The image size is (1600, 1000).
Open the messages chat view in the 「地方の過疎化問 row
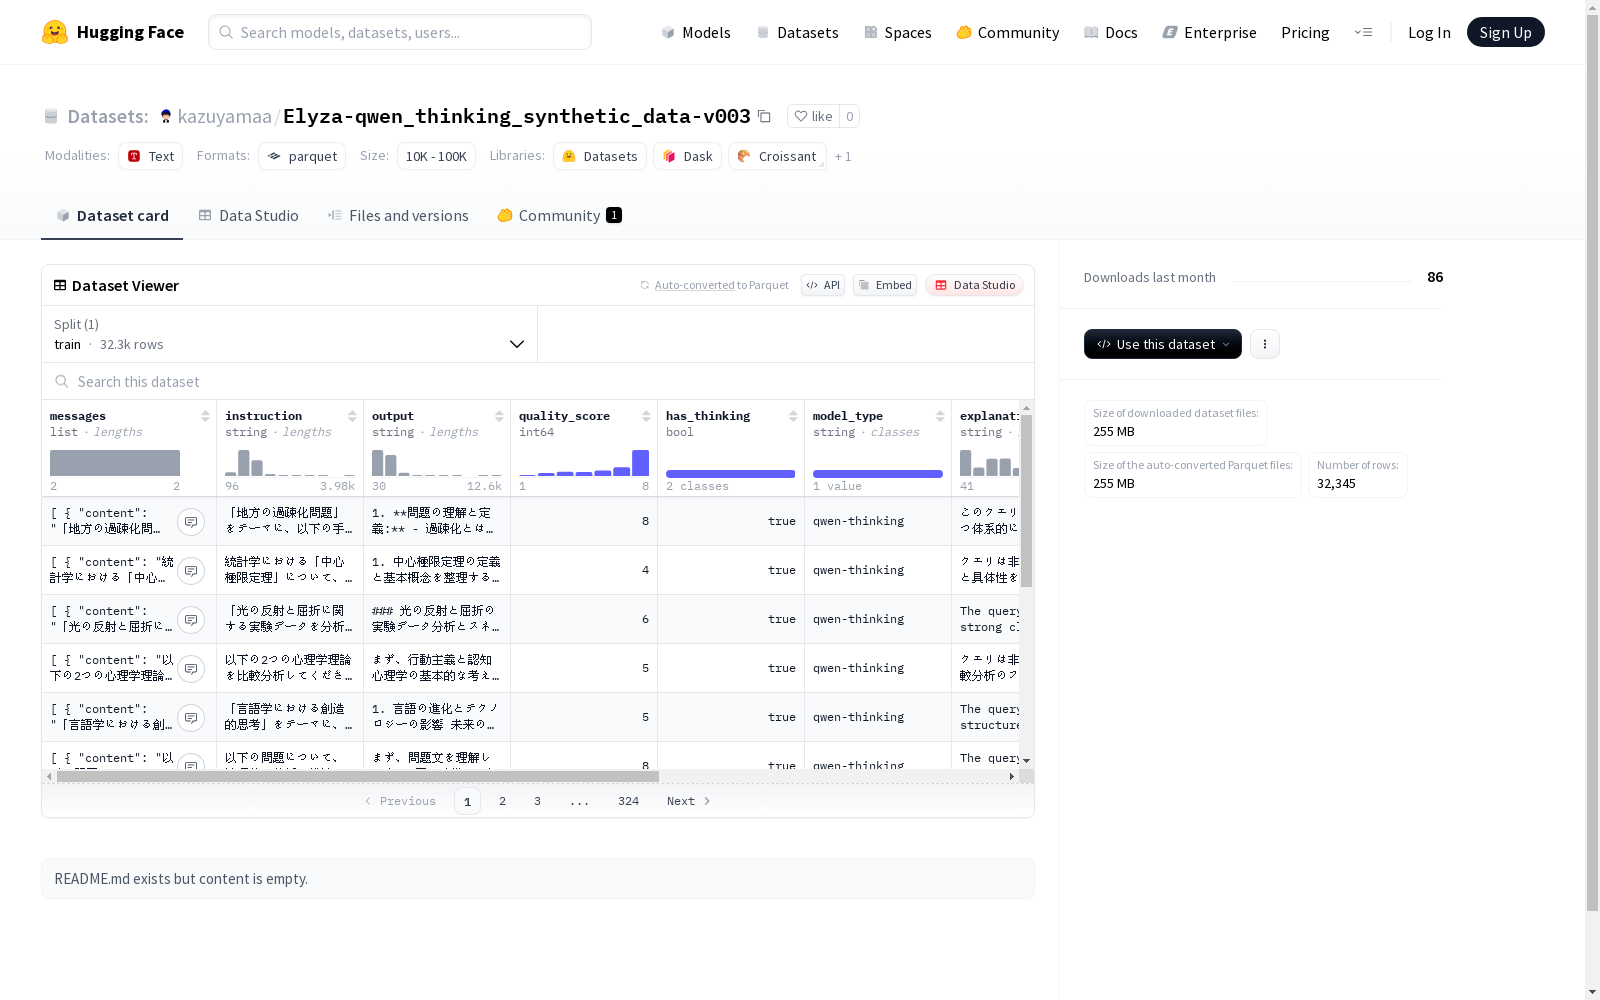pyautogui.click(x=191, y=522)
